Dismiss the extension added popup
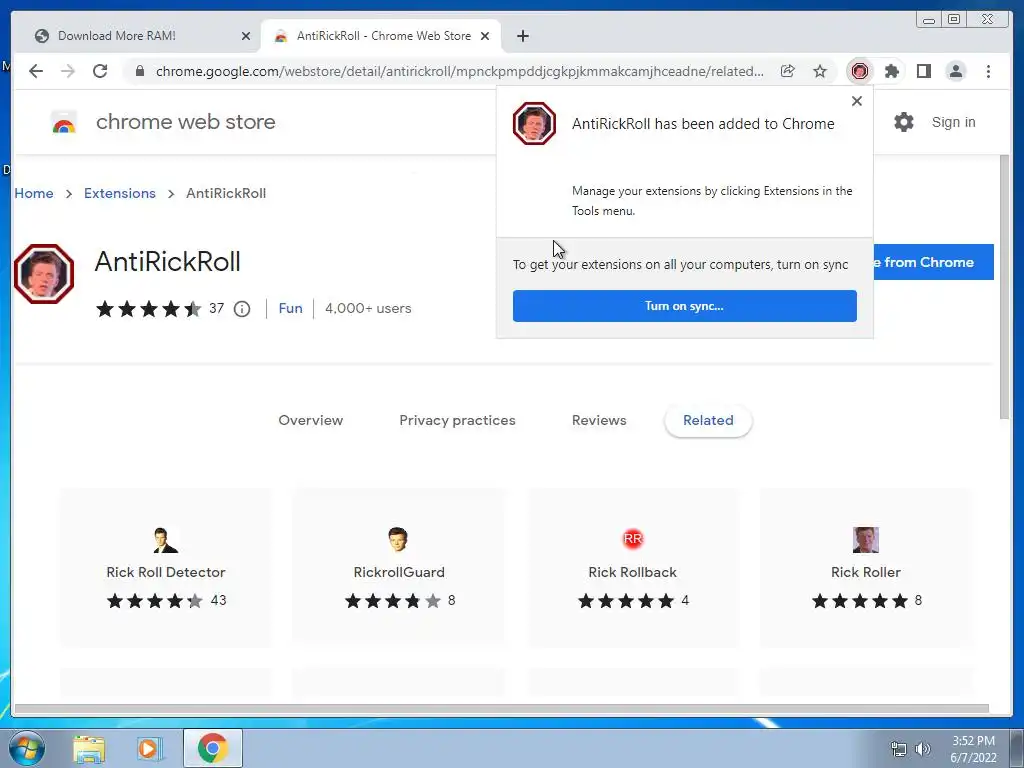This screenshot has height=768, width=1024. (x=857, y=101)
